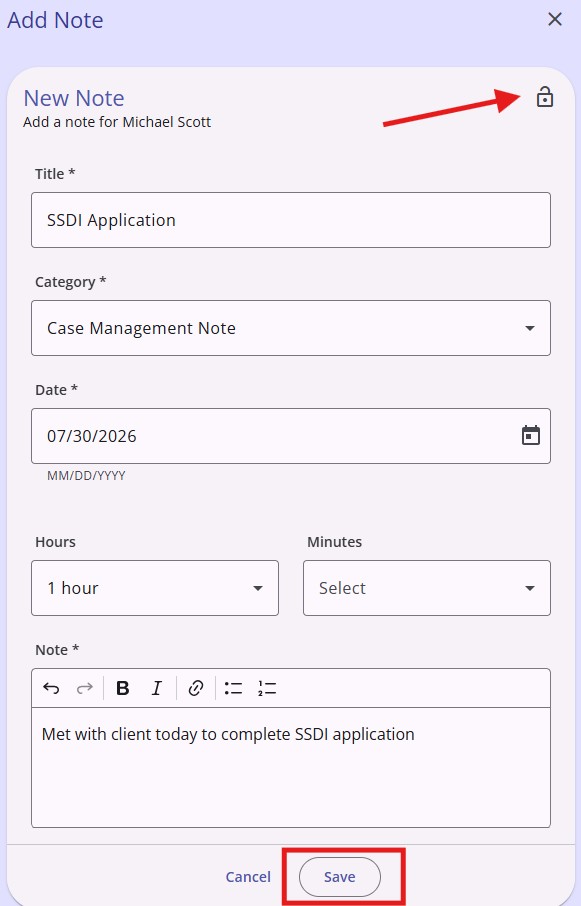This screenshot has height=906, width=581.
Task: Cancel adding the note
Action: (248, 877)
